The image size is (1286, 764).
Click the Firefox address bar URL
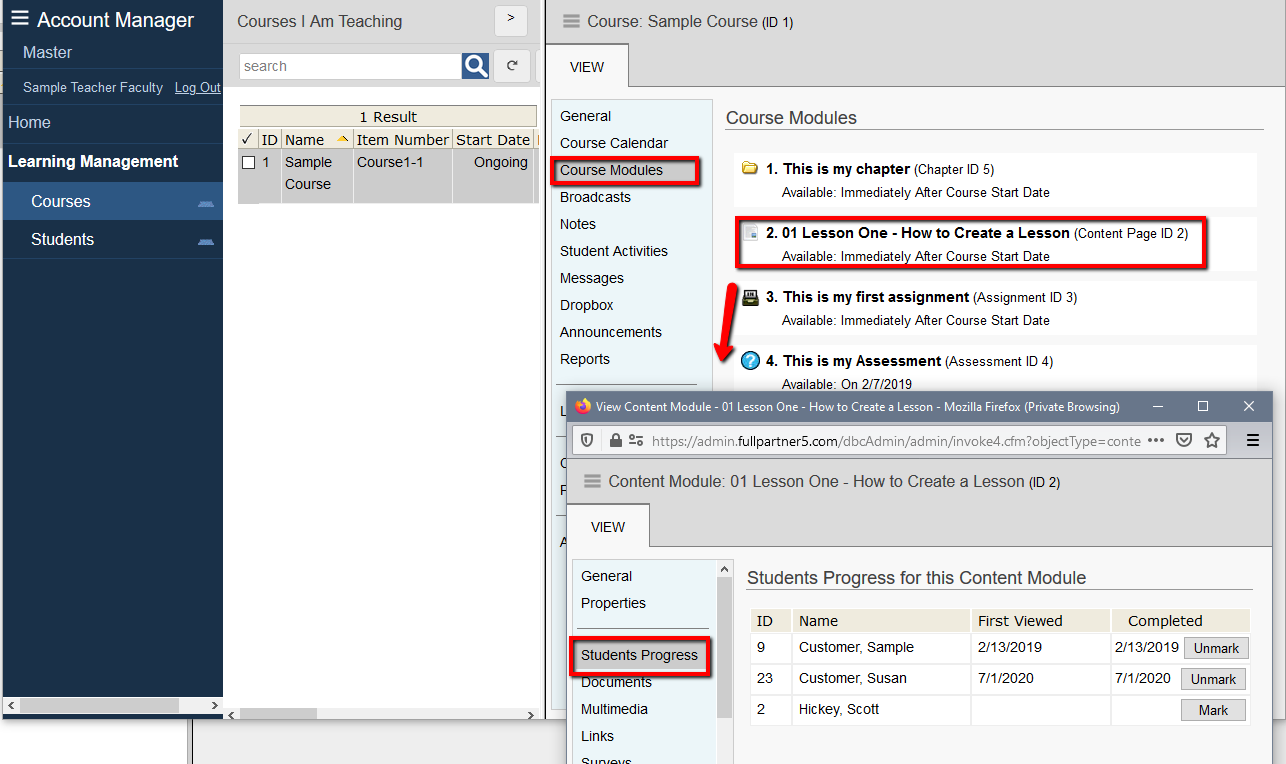(x=895, y=440)
